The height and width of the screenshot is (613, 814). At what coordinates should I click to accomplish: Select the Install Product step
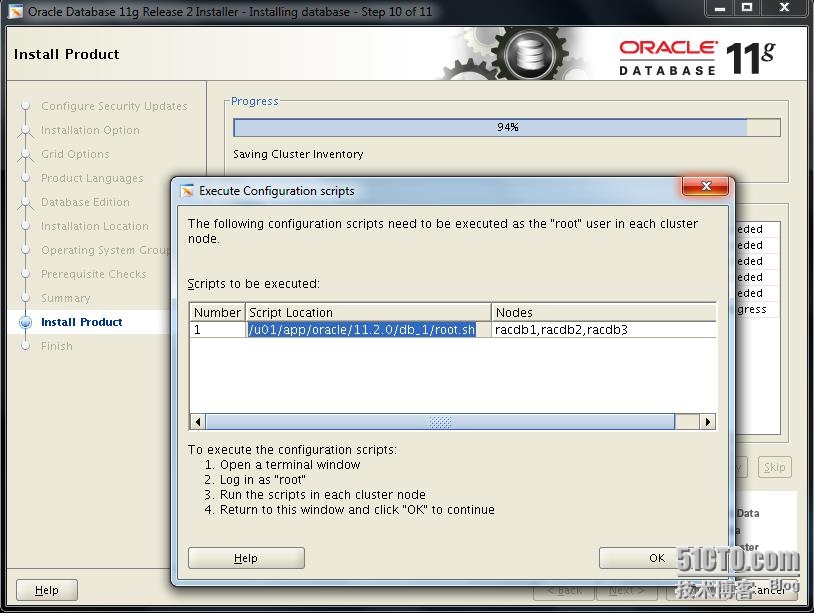point(82,322)
